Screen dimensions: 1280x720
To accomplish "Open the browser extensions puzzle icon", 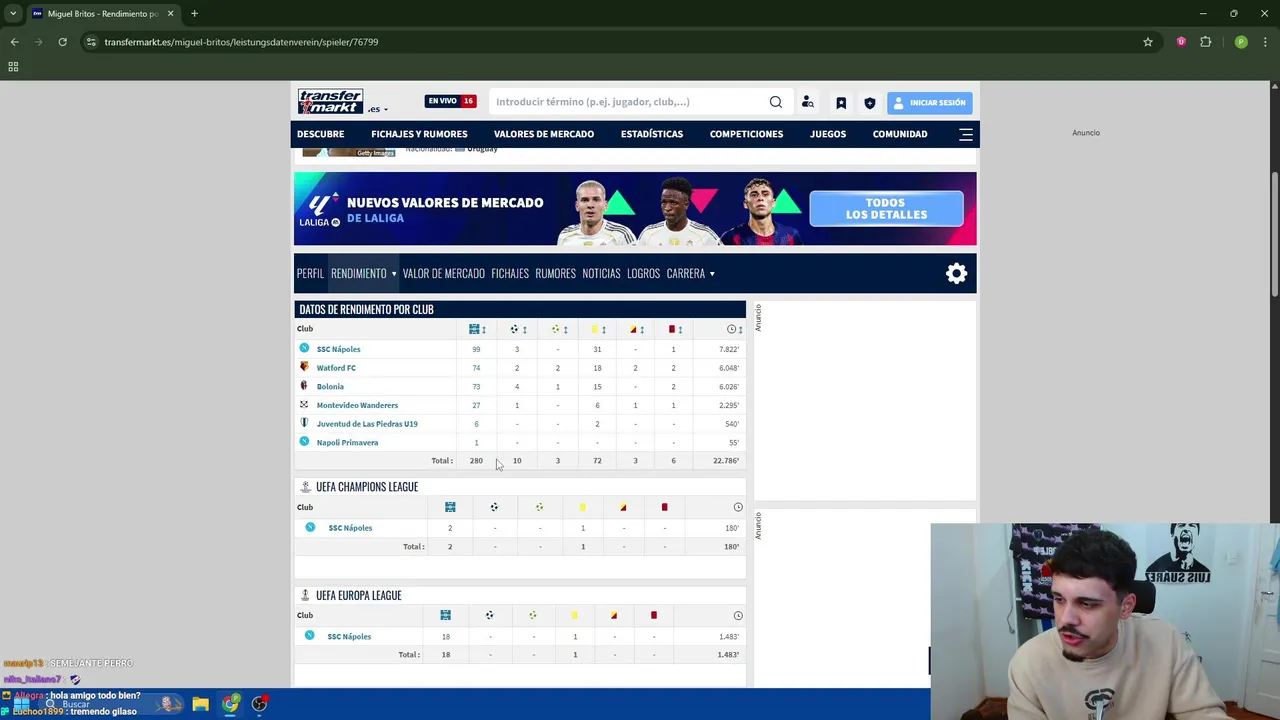I will [1205, 42].
